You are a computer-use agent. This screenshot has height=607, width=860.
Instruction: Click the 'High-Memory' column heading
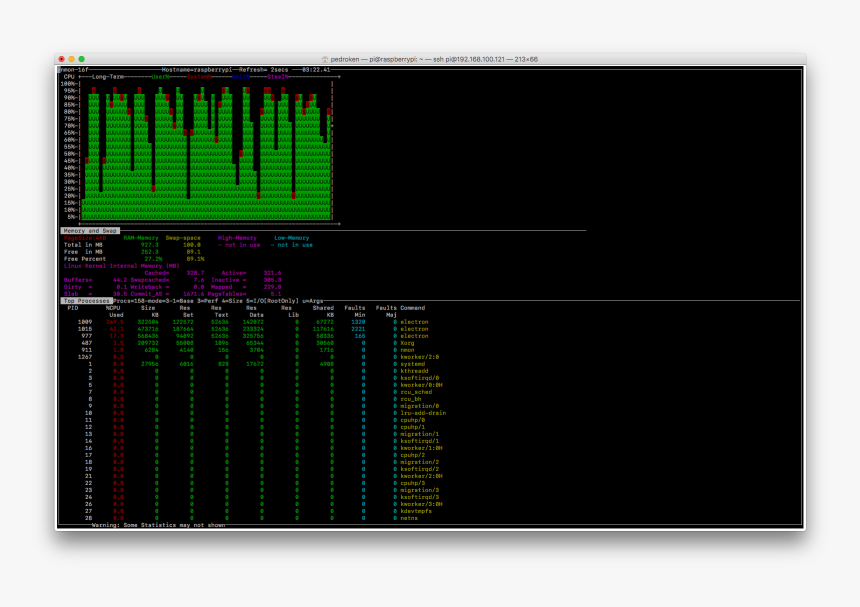coord(237,238)
